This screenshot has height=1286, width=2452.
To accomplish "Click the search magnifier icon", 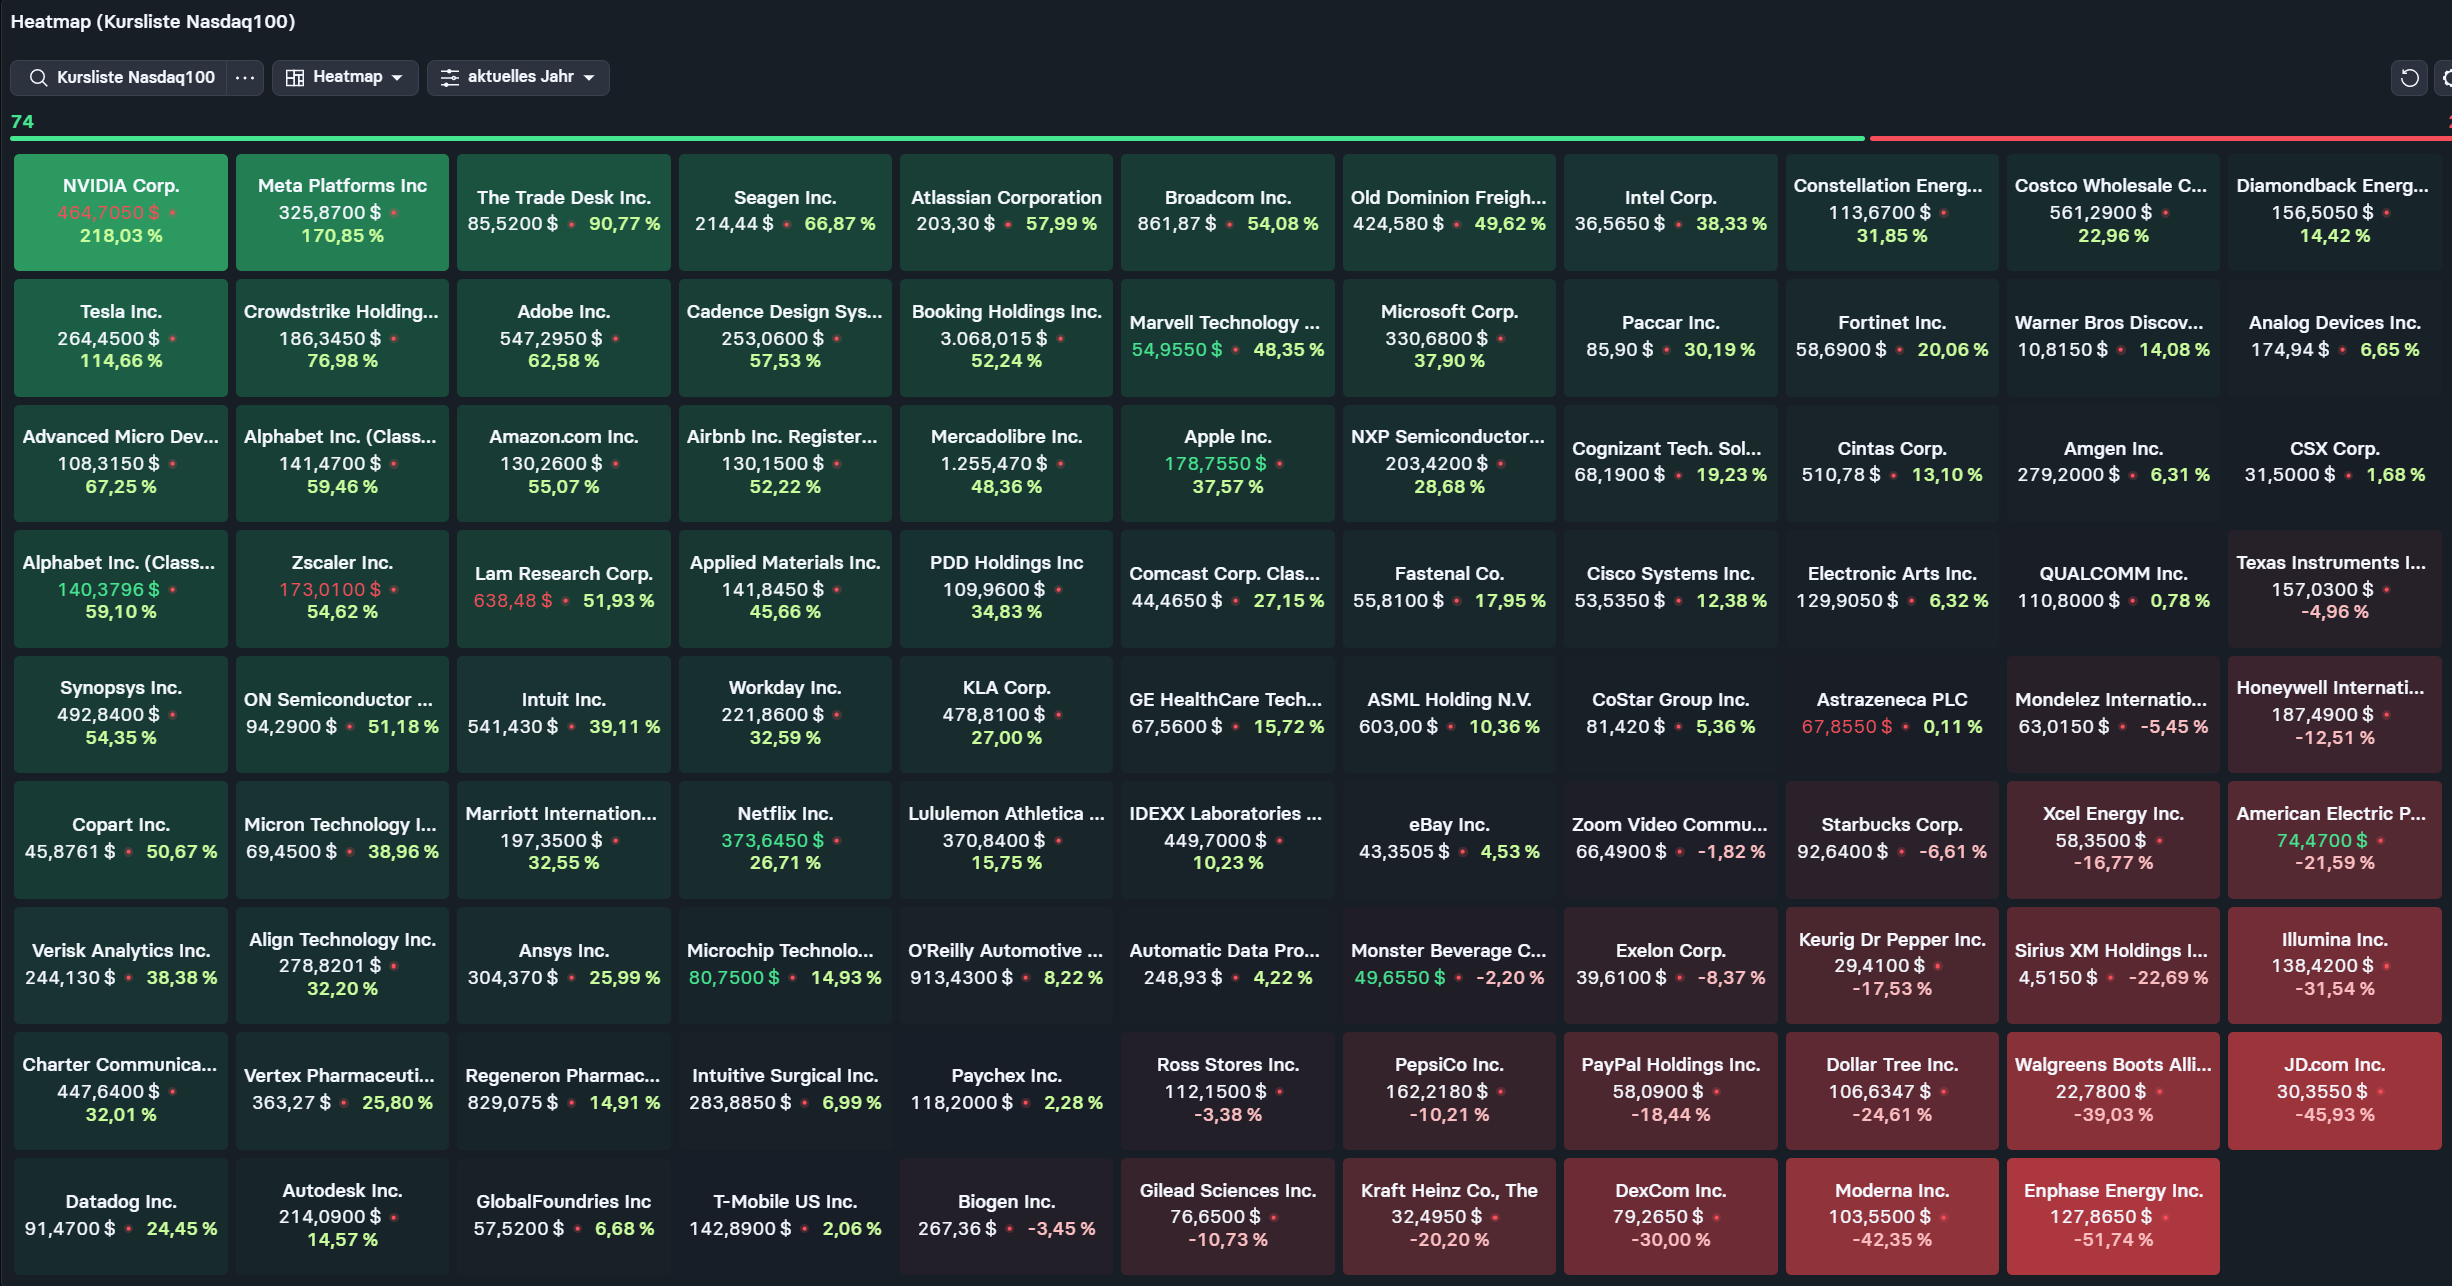I will click(x=38, y=77).
